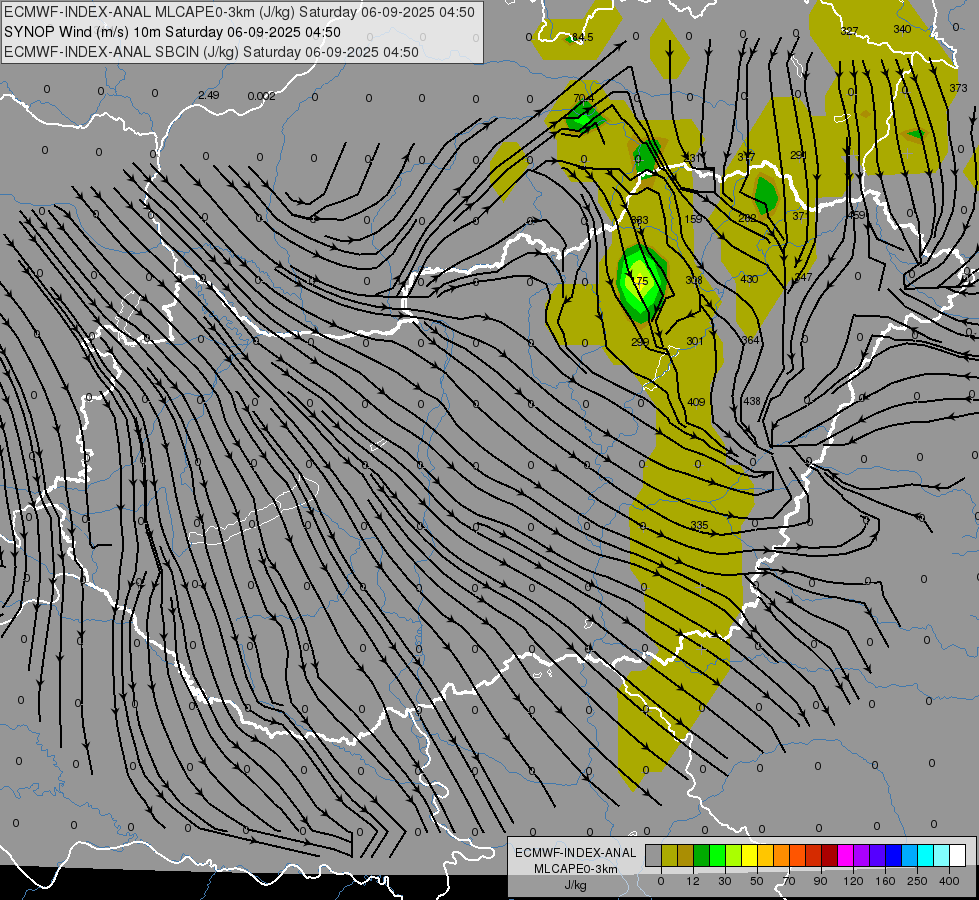Click the legend text MLCAPE0-3km
This screenshot has width=979, height=900.
pyautogui.click(x=576, y=869)
